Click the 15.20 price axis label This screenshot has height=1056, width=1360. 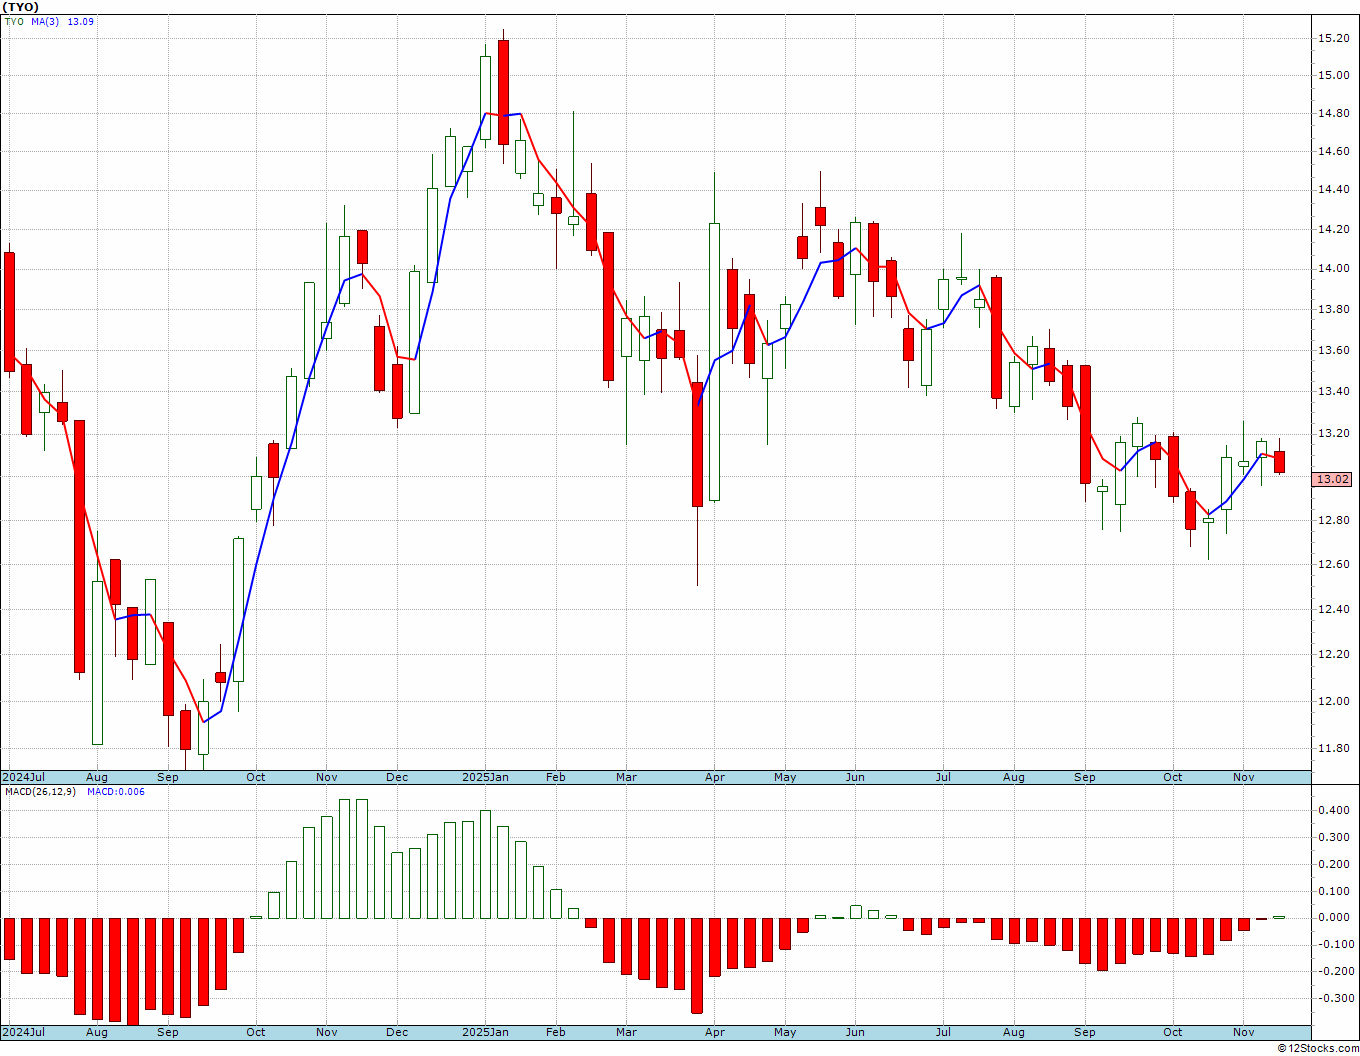coord(1333,38)
